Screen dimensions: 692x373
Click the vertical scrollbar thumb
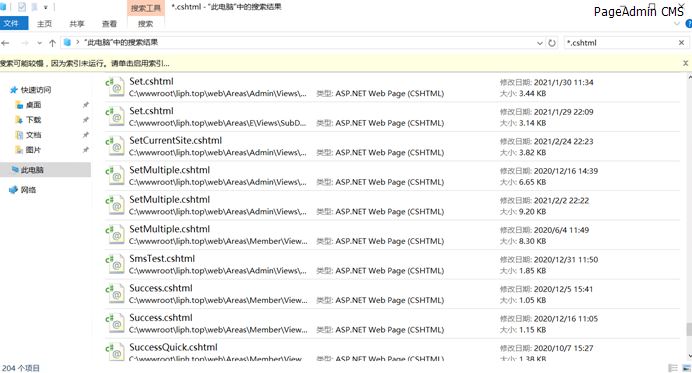pos(688,329)
